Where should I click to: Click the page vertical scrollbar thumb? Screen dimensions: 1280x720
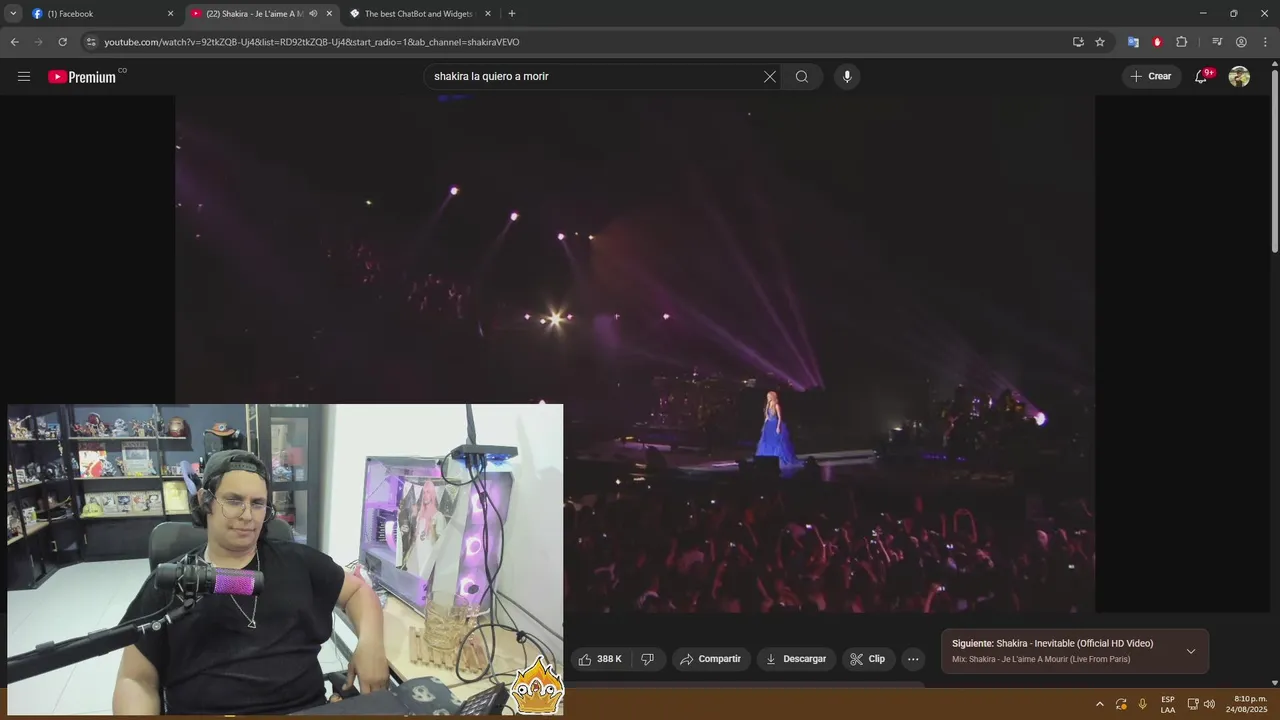[x=1274, y=160]
